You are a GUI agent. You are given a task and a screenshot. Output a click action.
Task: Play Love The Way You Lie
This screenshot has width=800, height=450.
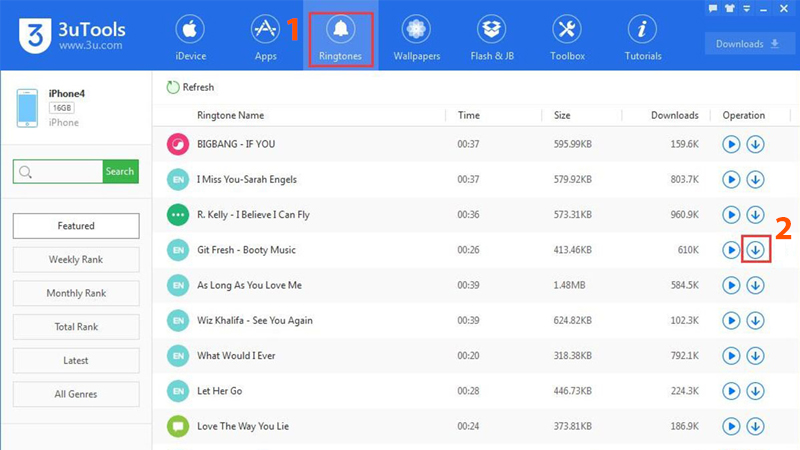tap(731, 426)
